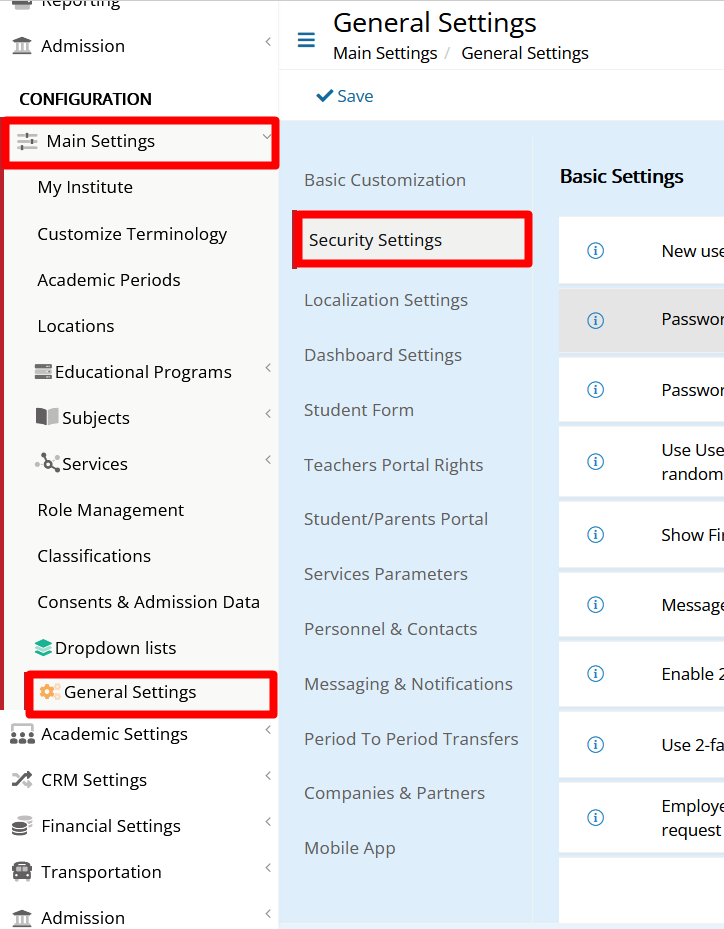724x929 pixels.
Task: Open the Localization Settings tab
Action: (x=386, y=300)
